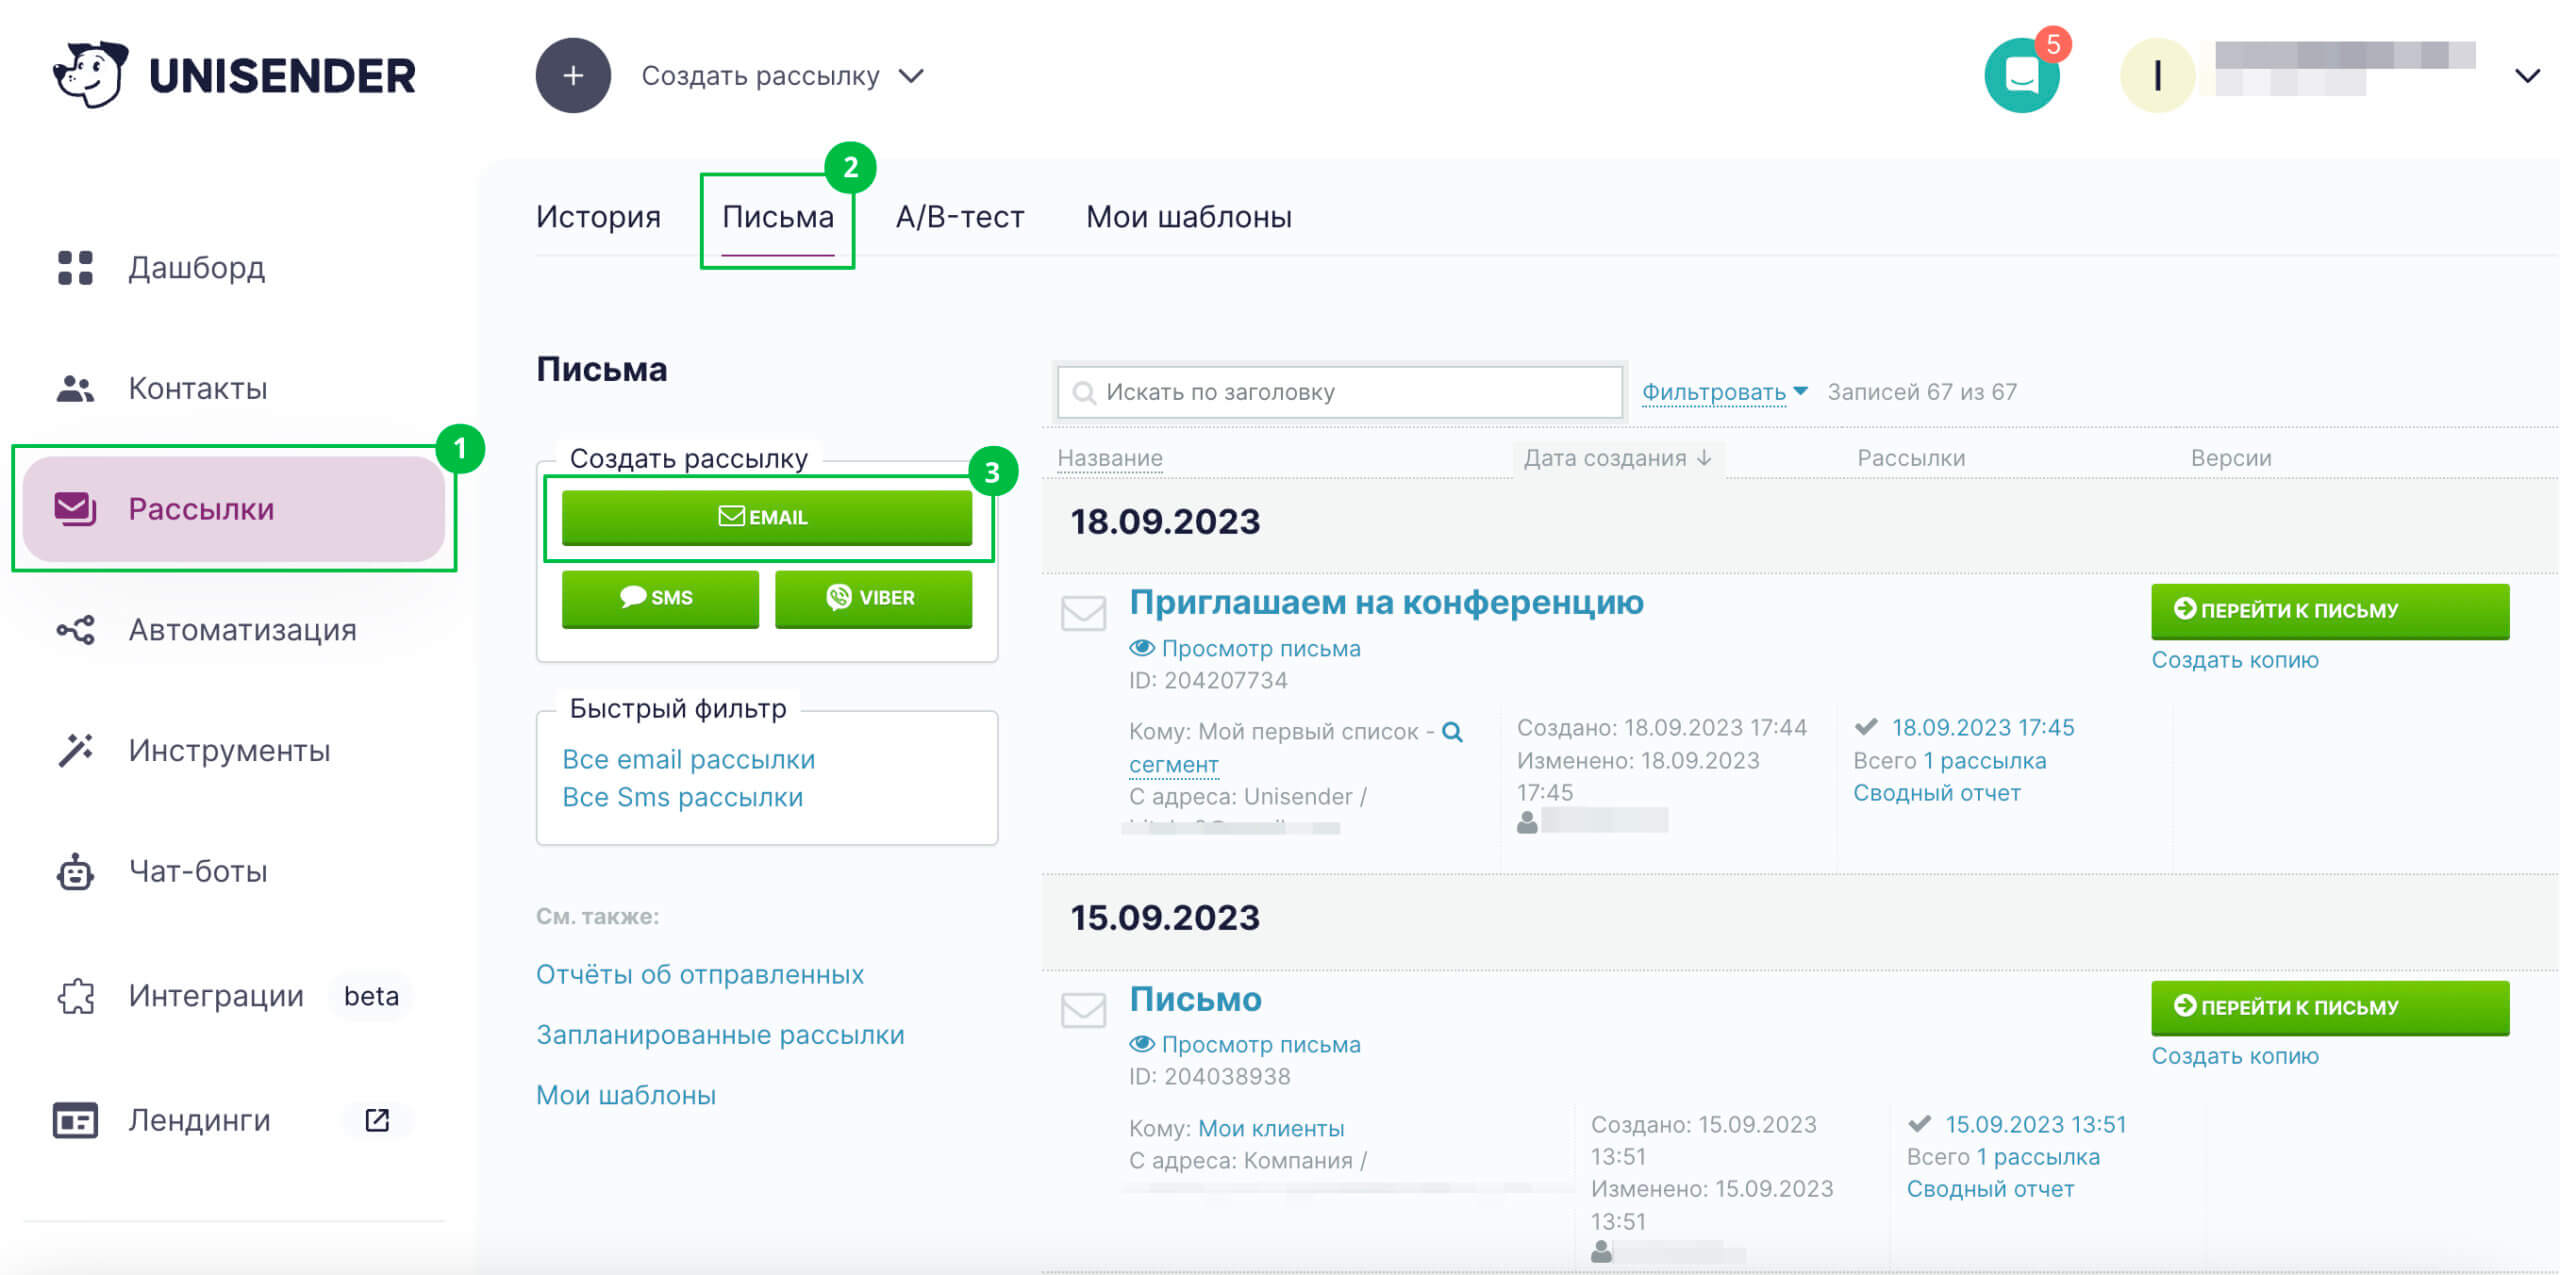Expand the user account chevron
This screenshot has width=2560, height=1275.
point(2527,76)
